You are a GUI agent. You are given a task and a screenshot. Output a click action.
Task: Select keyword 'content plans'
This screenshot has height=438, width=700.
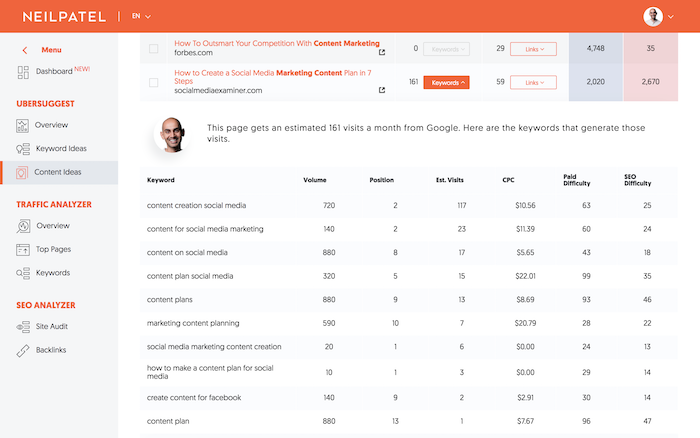coord(170,300)
